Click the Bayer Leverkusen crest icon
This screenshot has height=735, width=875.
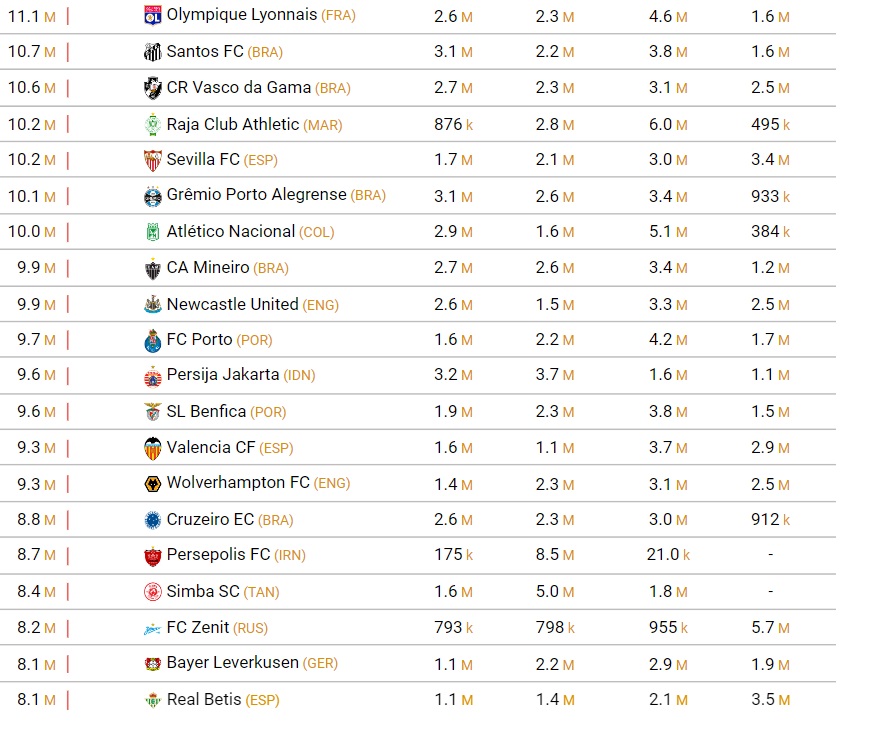(153, 664)
